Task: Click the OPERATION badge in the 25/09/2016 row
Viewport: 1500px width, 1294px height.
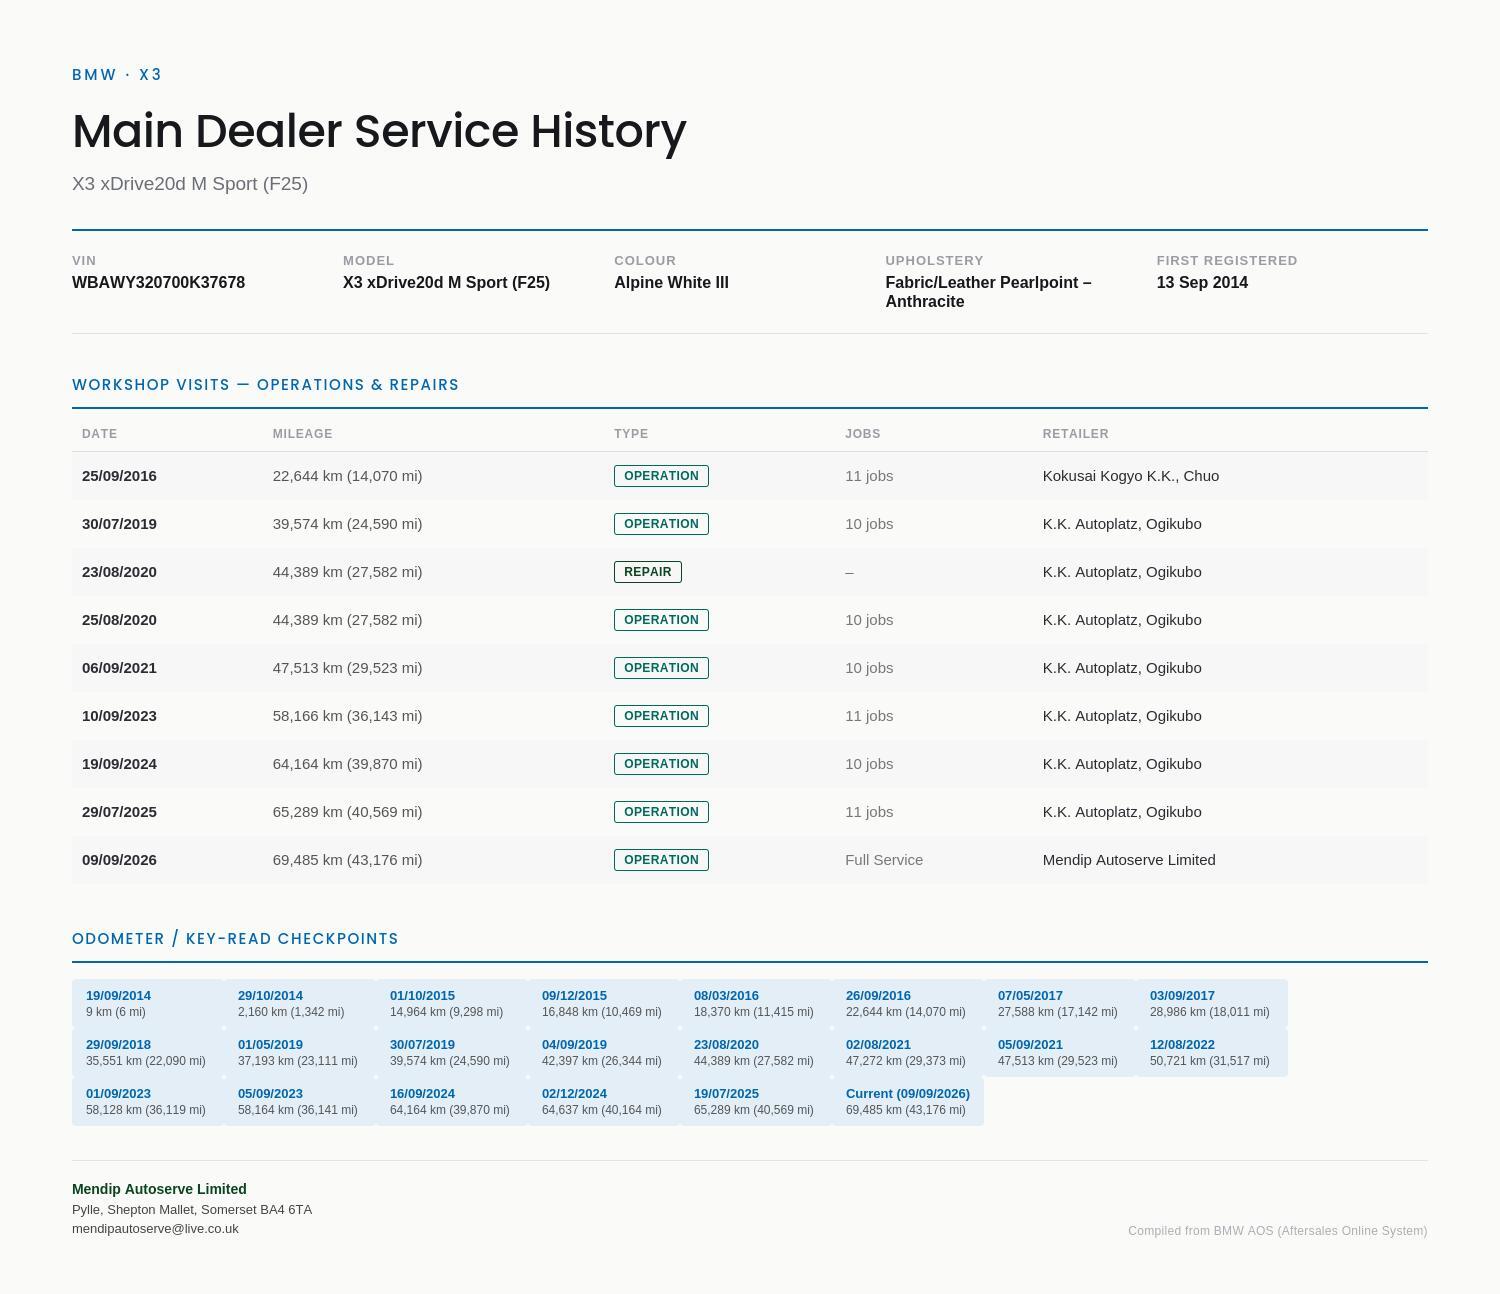Action: coord(661,476)
